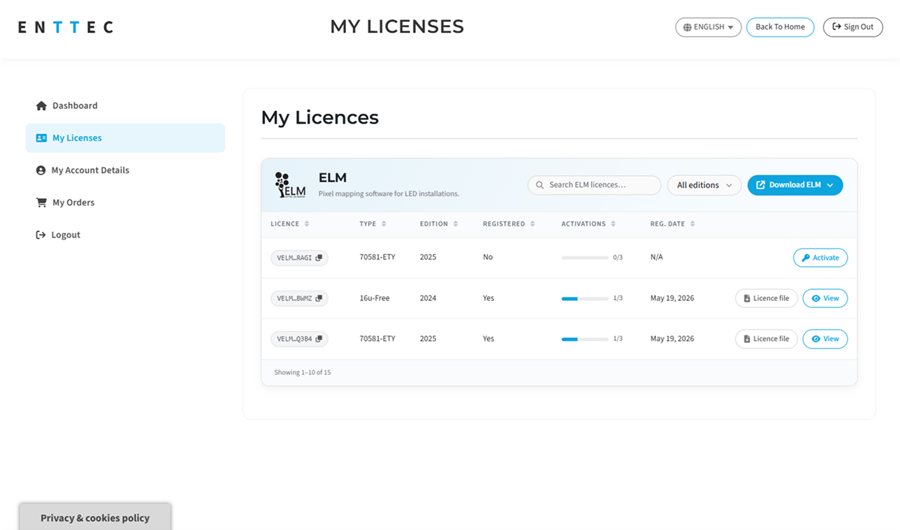Go to My Orders in sidebar
This screenshot has height=530, width=900.
coord(125,202)
